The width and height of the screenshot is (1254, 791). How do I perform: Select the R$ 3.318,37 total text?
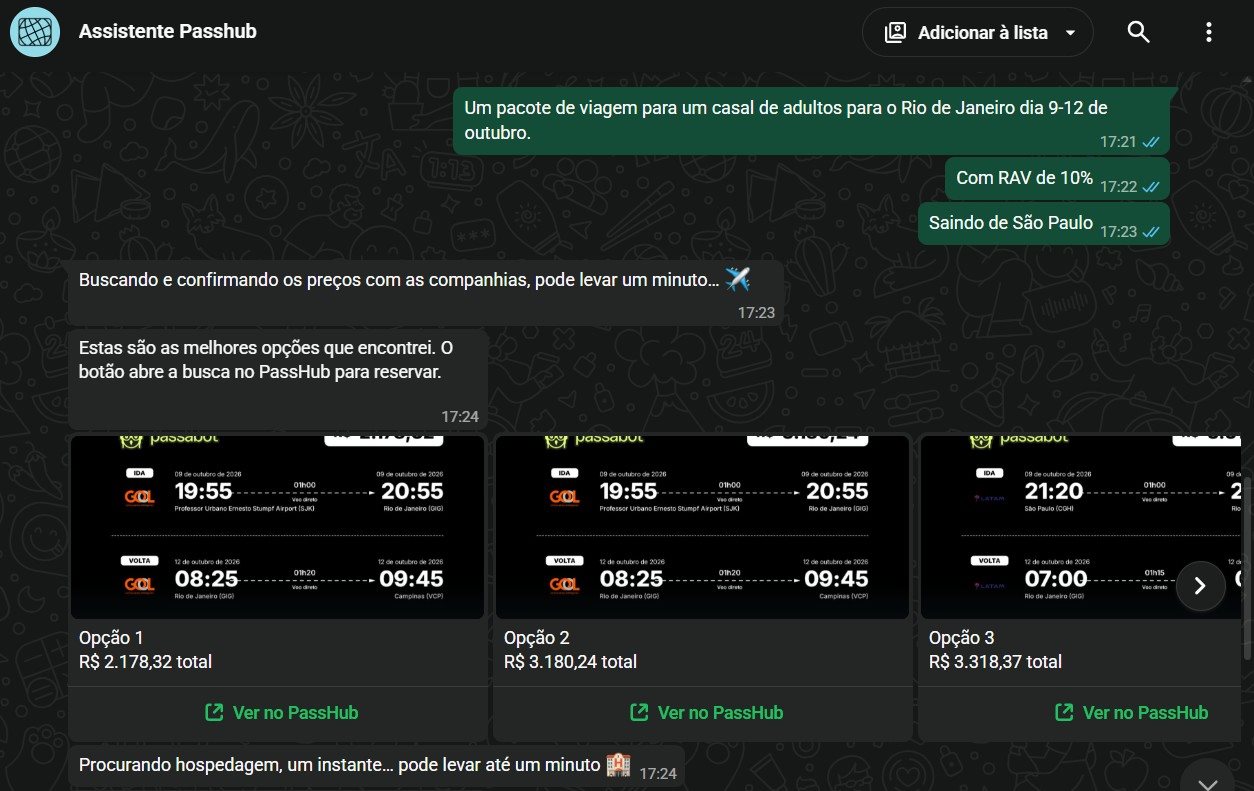[x=995, y=662]
